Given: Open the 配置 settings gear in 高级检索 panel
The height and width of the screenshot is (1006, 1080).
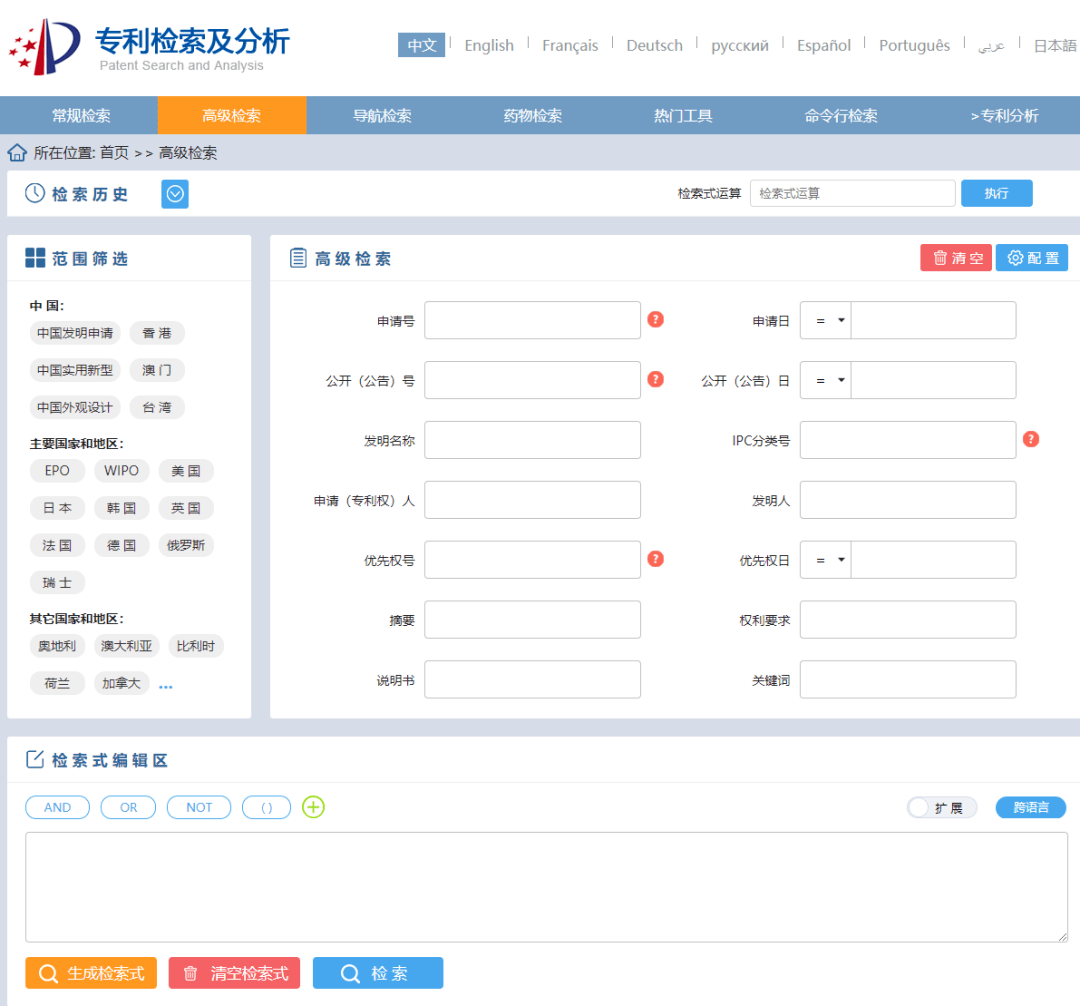Looking at the screenshot, I should (x=1032, y=257).
